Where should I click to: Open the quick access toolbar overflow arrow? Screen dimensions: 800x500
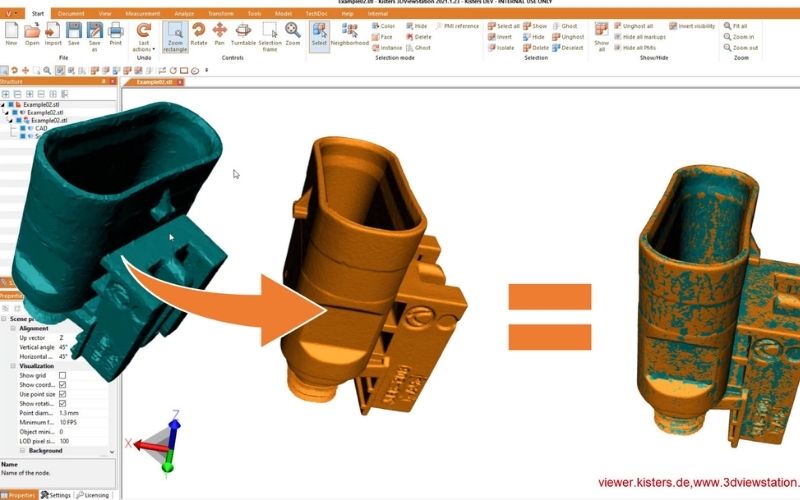coord(207,70)
